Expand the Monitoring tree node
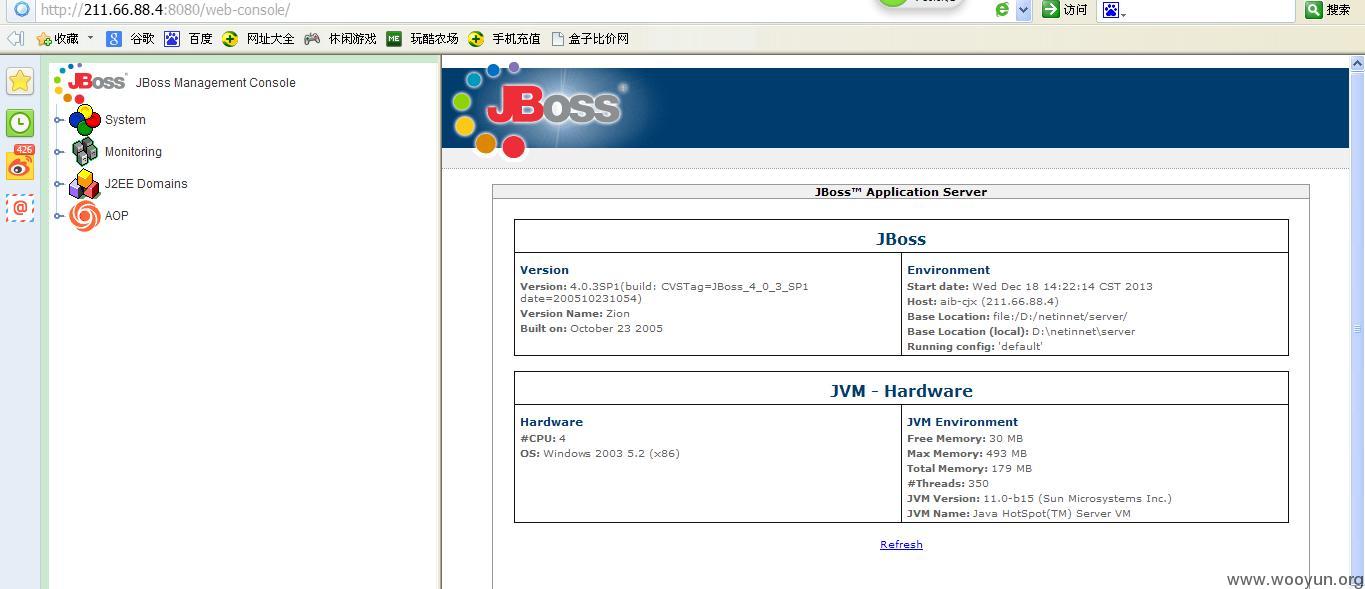Viewport: 1365px width, 589px height. 59,152
